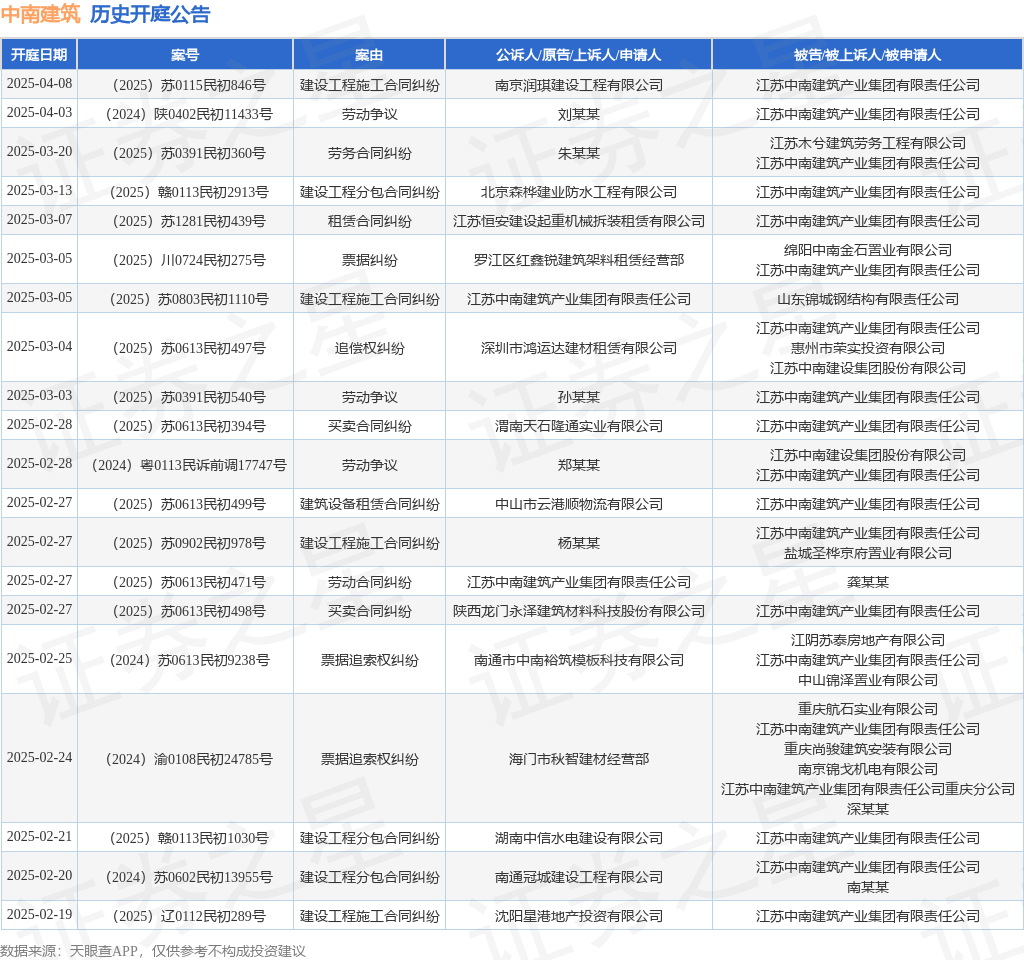Click plaintiff 陕西龙门永泽建筑材料科技股份有限公司
Screen dimensions: 1024x960
pos(578,611)
